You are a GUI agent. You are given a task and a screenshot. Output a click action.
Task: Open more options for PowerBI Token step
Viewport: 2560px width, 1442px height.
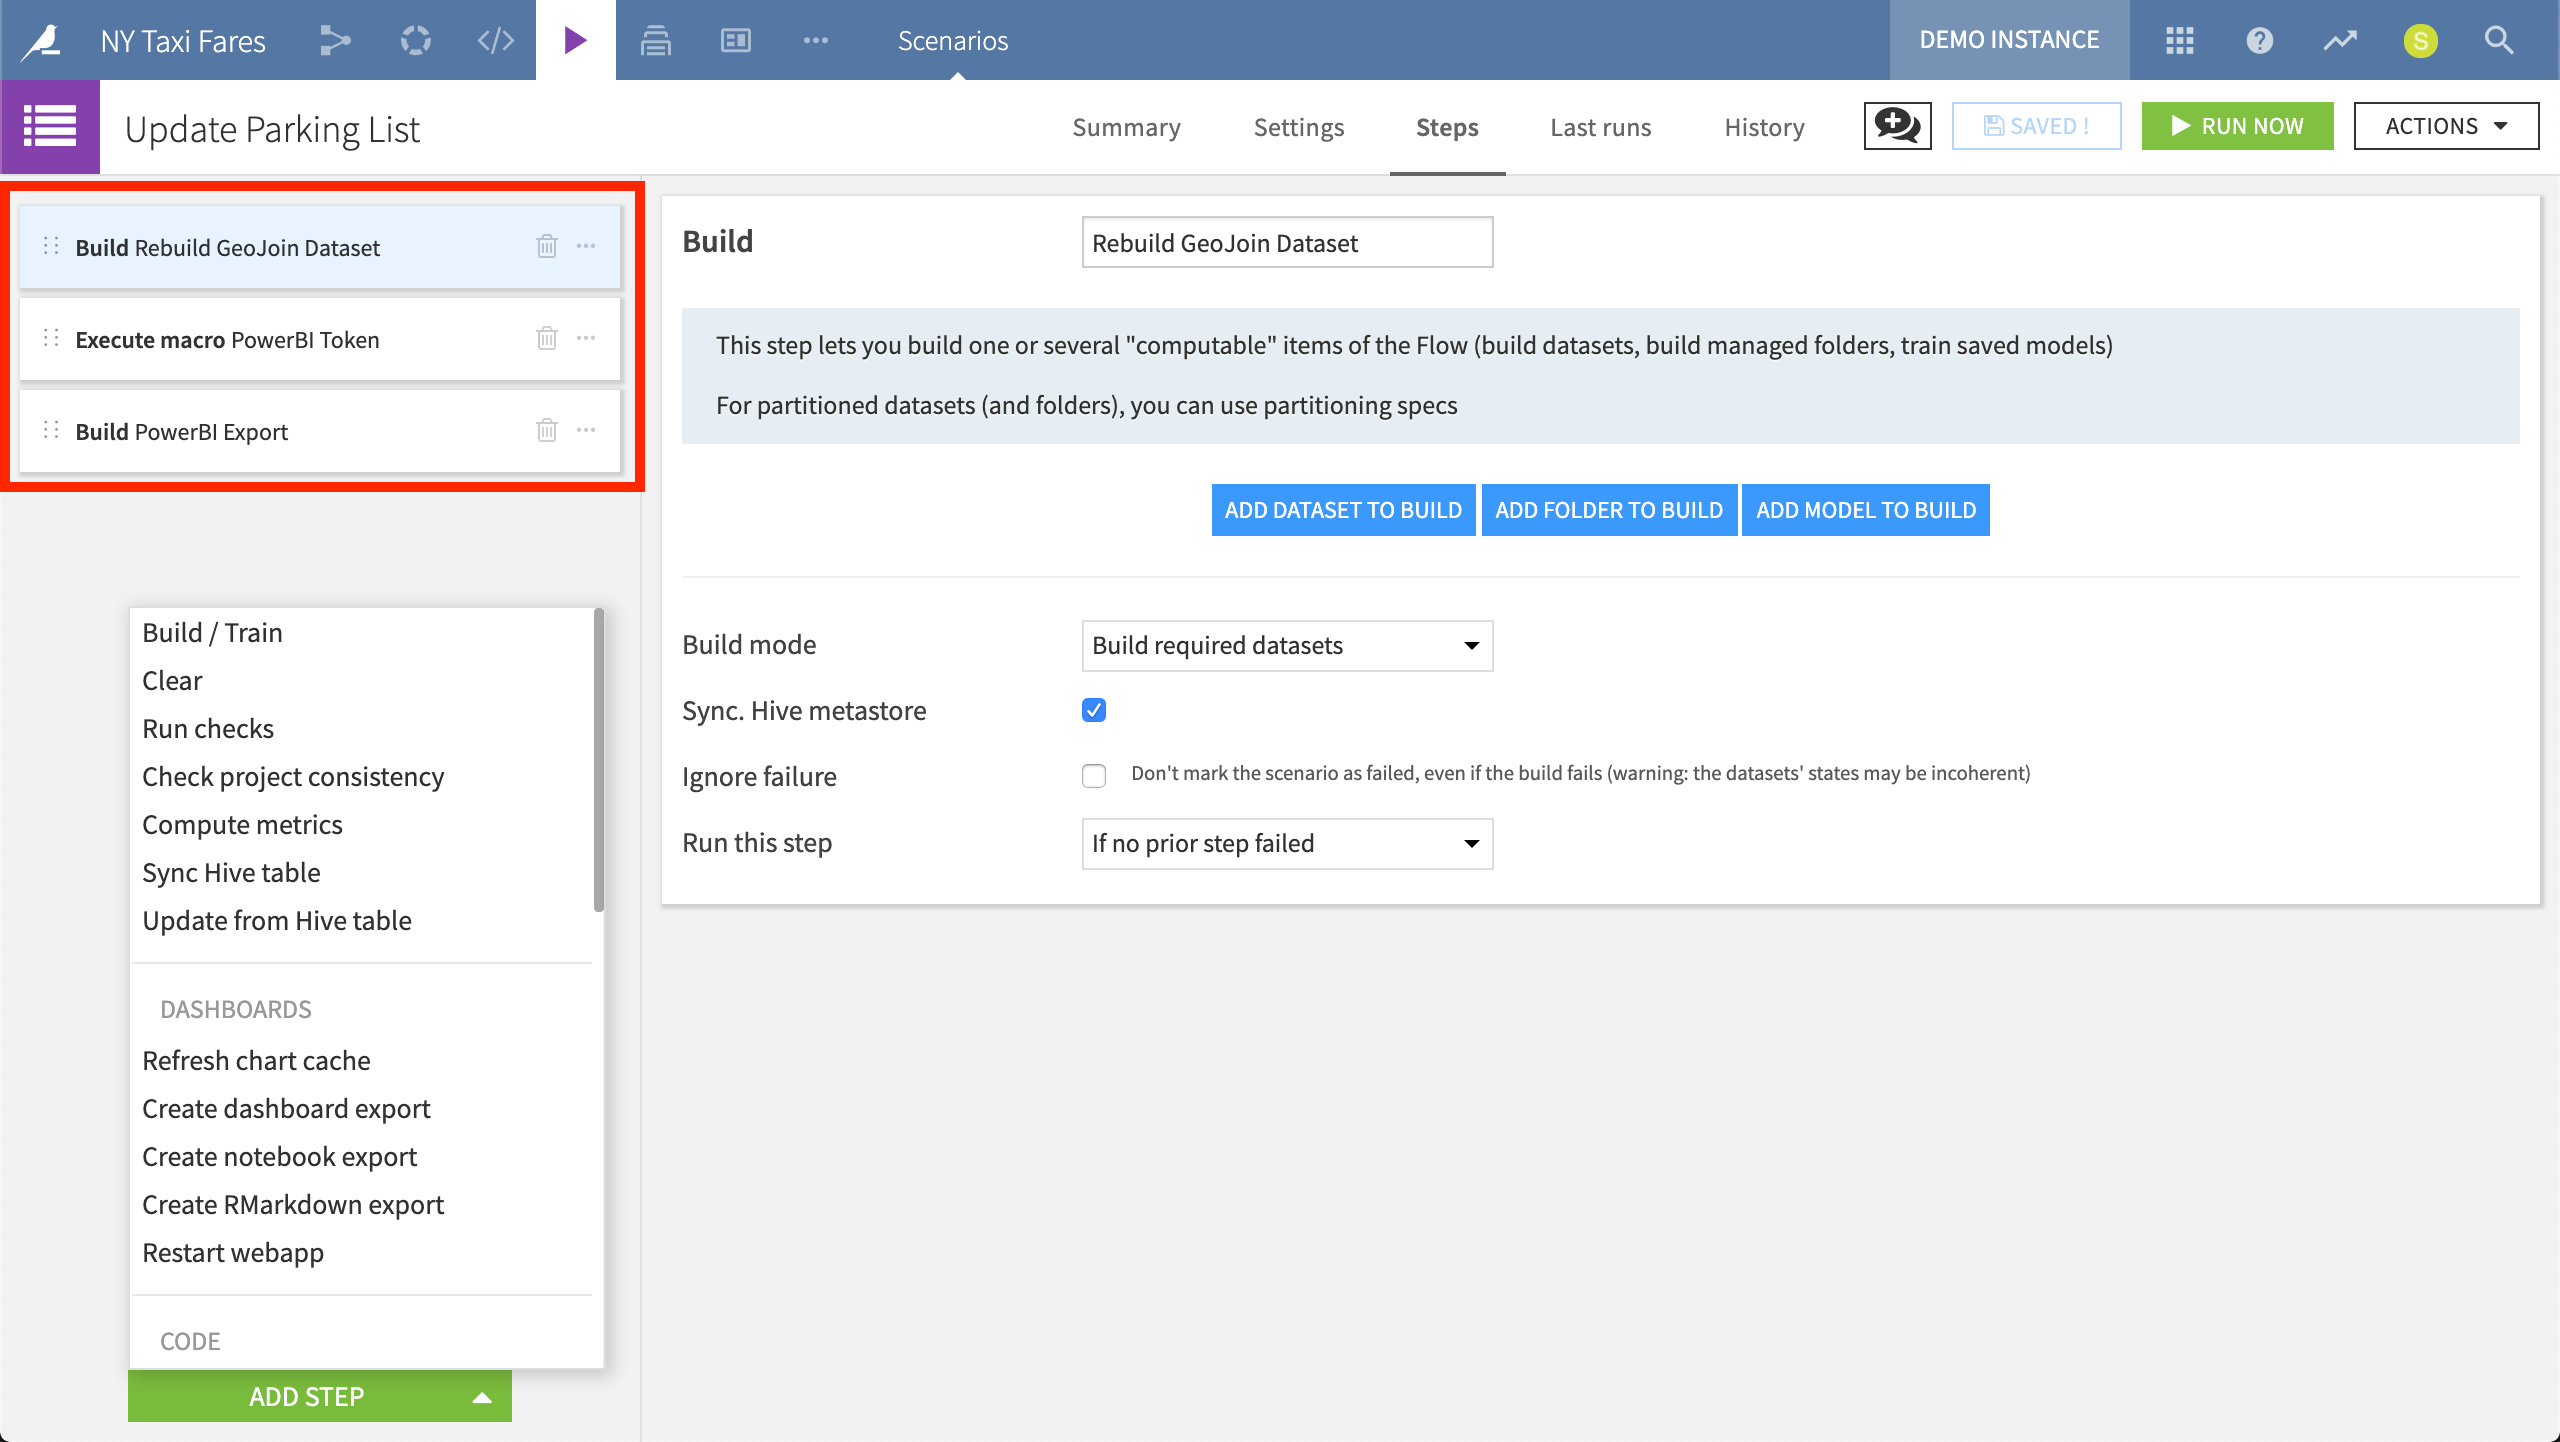point(586,338)
